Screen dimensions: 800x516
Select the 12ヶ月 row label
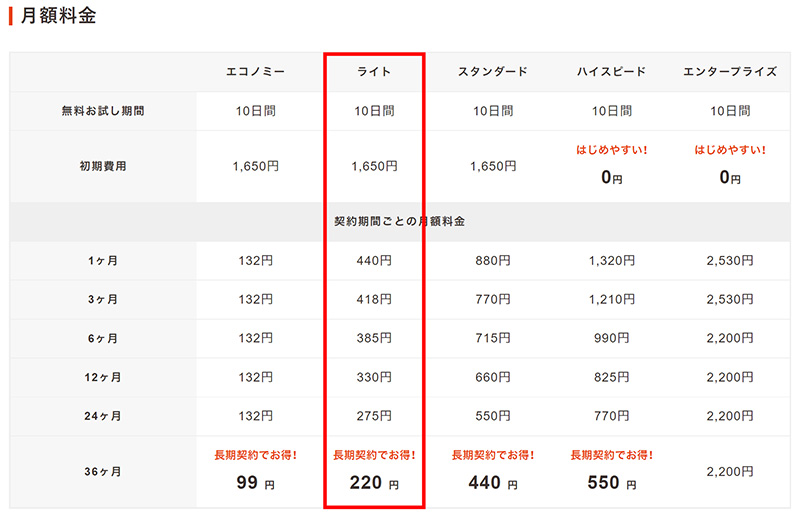(103, 377)
